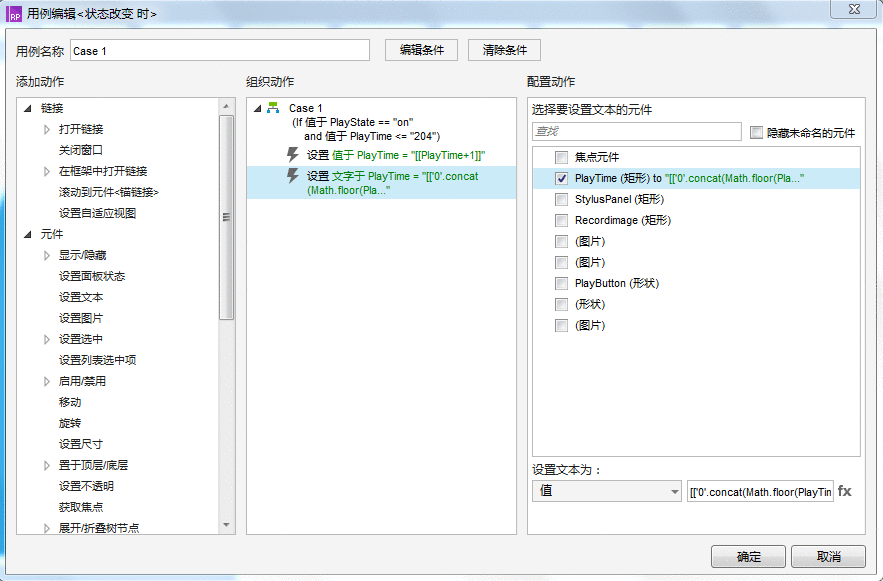The height and width of the screenshot is (581, 883).
Task: Collapse the 元件 action group
Action: pos(28,234)
